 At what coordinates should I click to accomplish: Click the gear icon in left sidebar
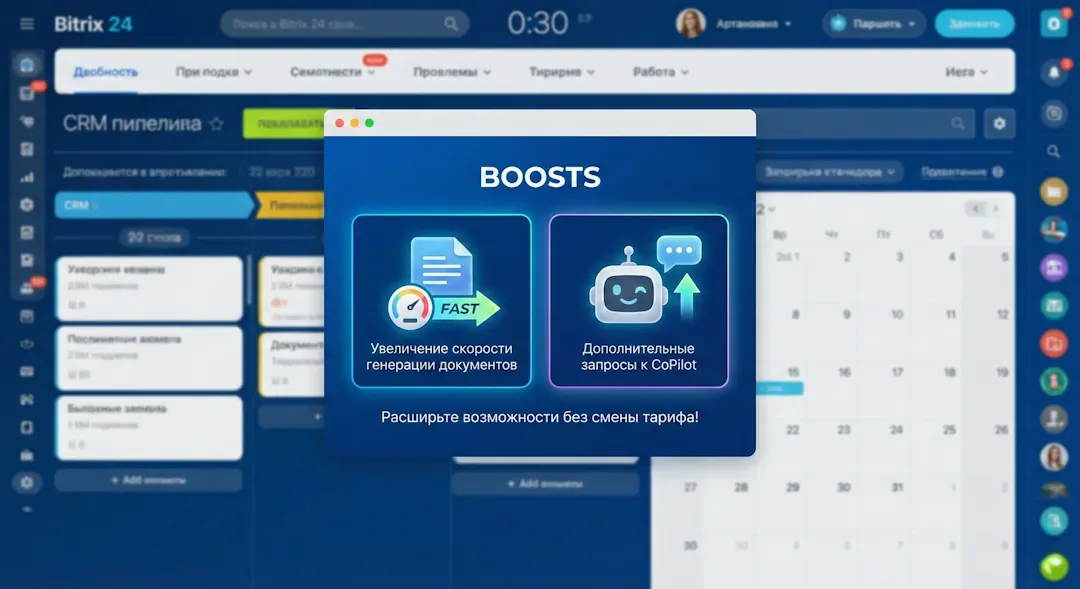[x=27, y=482]
